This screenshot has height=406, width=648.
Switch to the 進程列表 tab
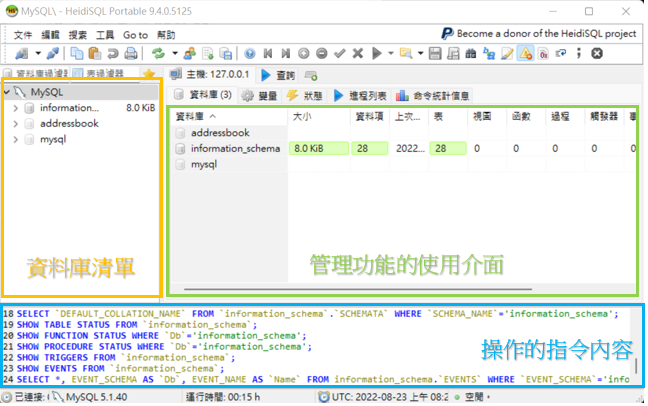(x=360, y=96)
